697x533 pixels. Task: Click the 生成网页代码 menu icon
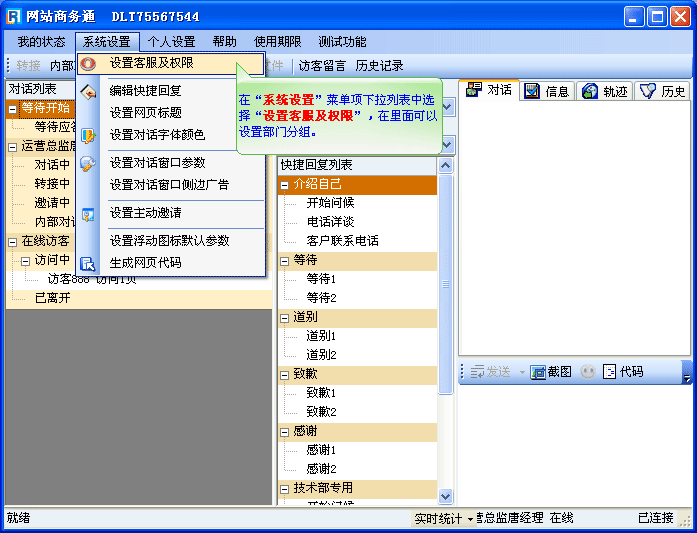tap(89, 263)
